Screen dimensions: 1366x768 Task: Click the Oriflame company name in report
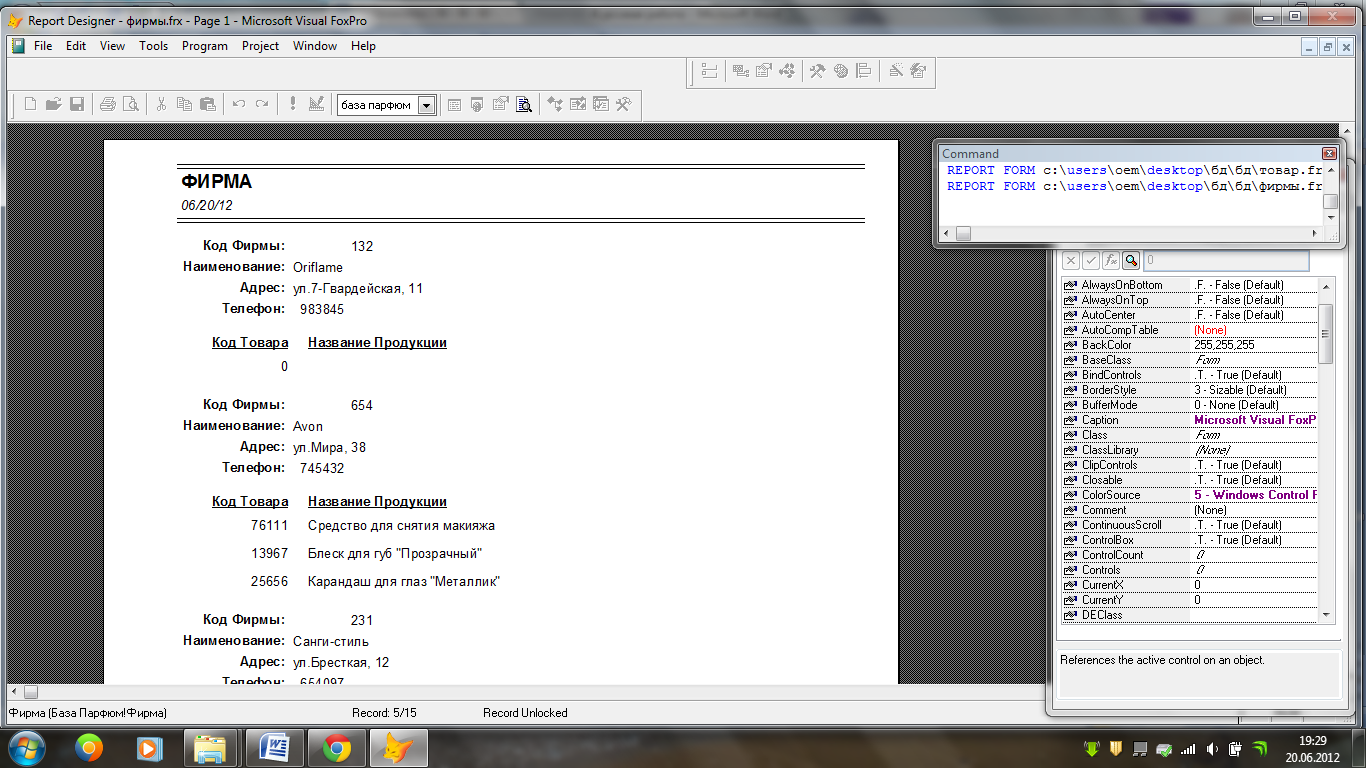point(318,267)
